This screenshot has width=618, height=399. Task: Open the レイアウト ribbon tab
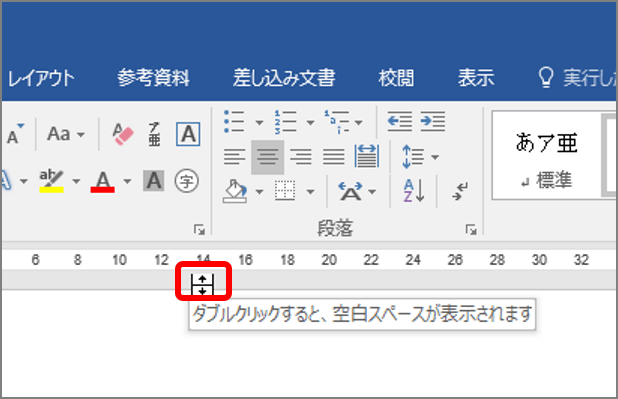coord(41,78)
